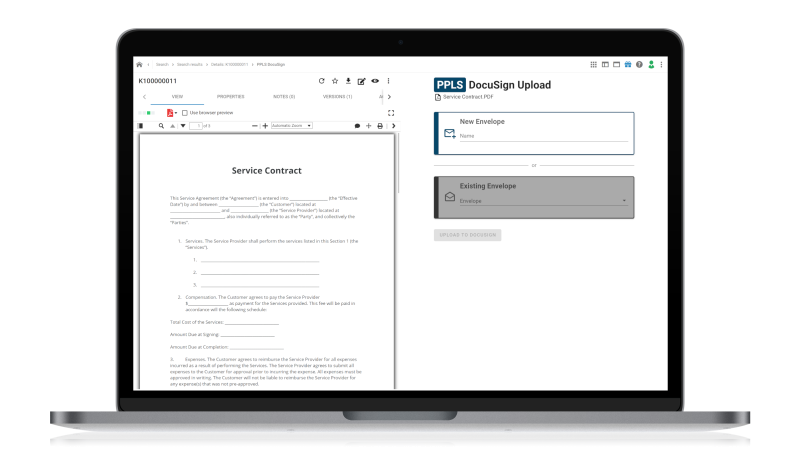This screenshot has height=460, width=800.
Task: Click the comment bubble icon in viewer toolbar
Action: coord(357,126)
